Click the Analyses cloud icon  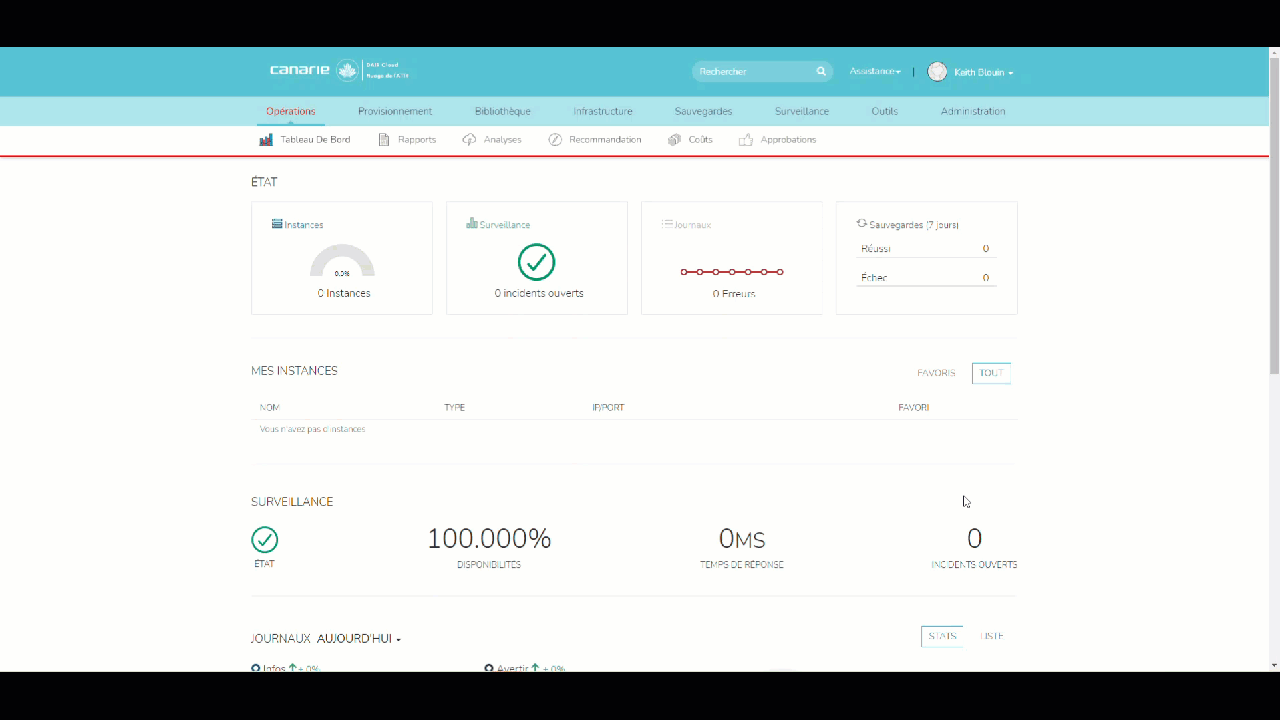point(469,140)
